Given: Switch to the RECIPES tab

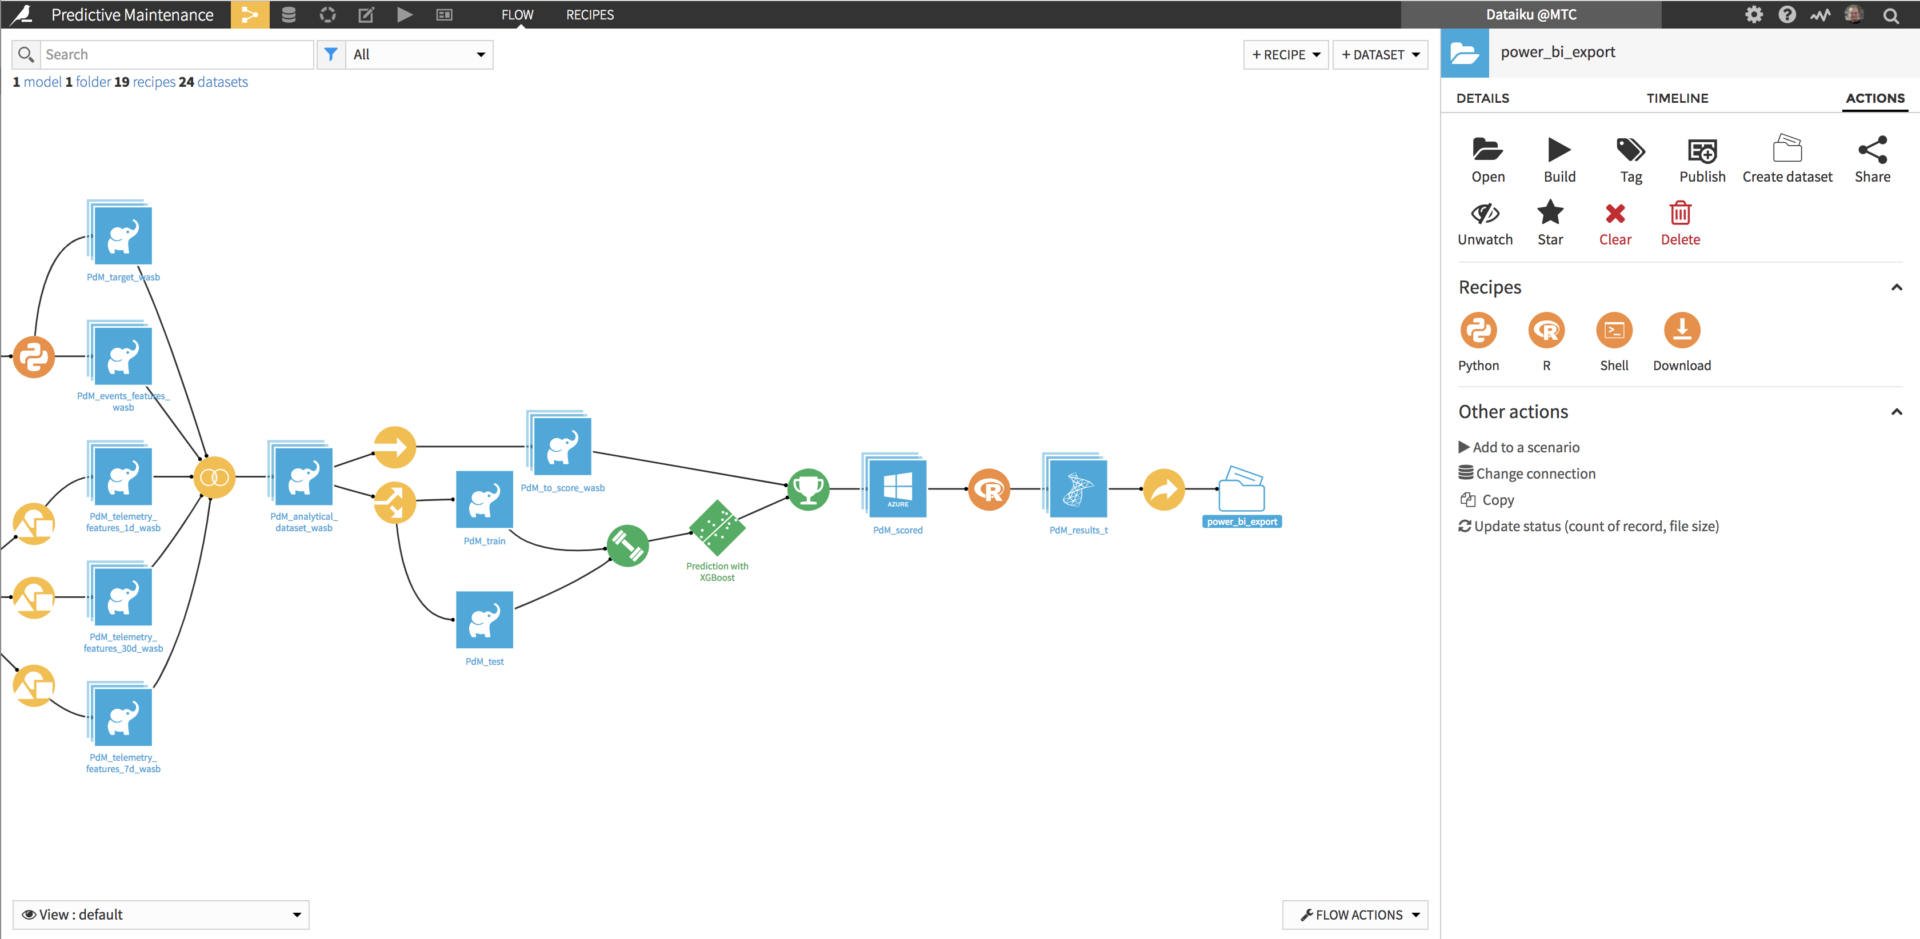Looking at the screenshot, I should click(x=590, y=15).
